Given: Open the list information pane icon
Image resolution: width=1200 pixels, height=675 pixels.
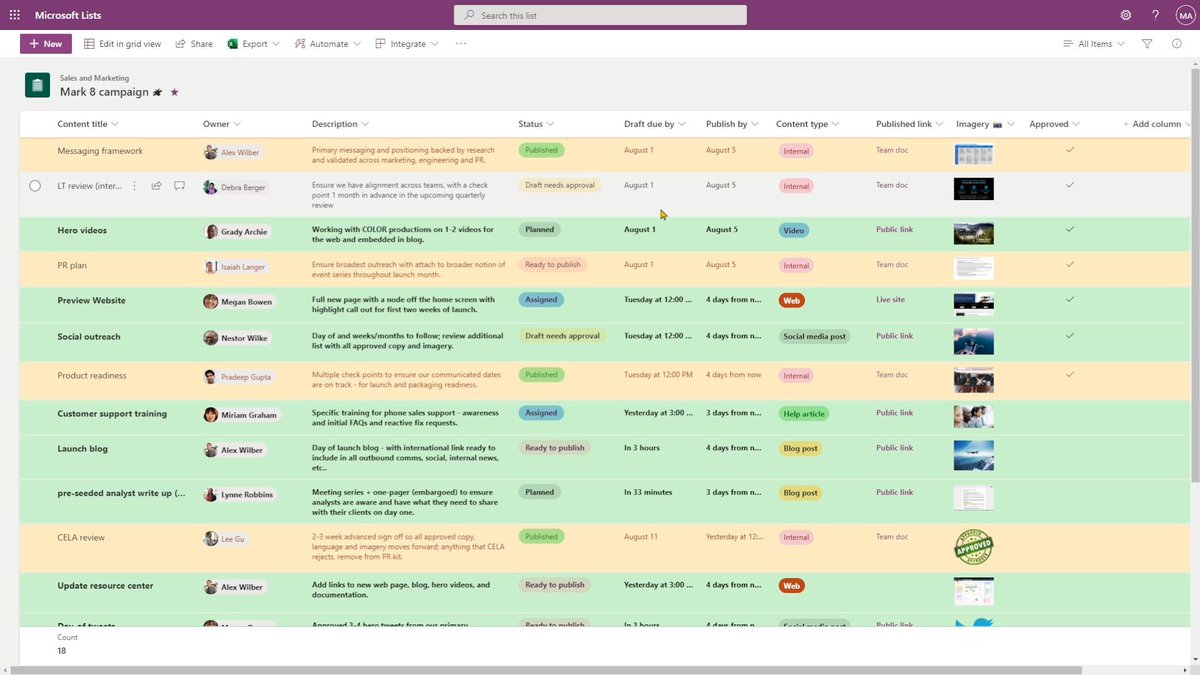Looking at the screenshot, I should coord(1176,44).
